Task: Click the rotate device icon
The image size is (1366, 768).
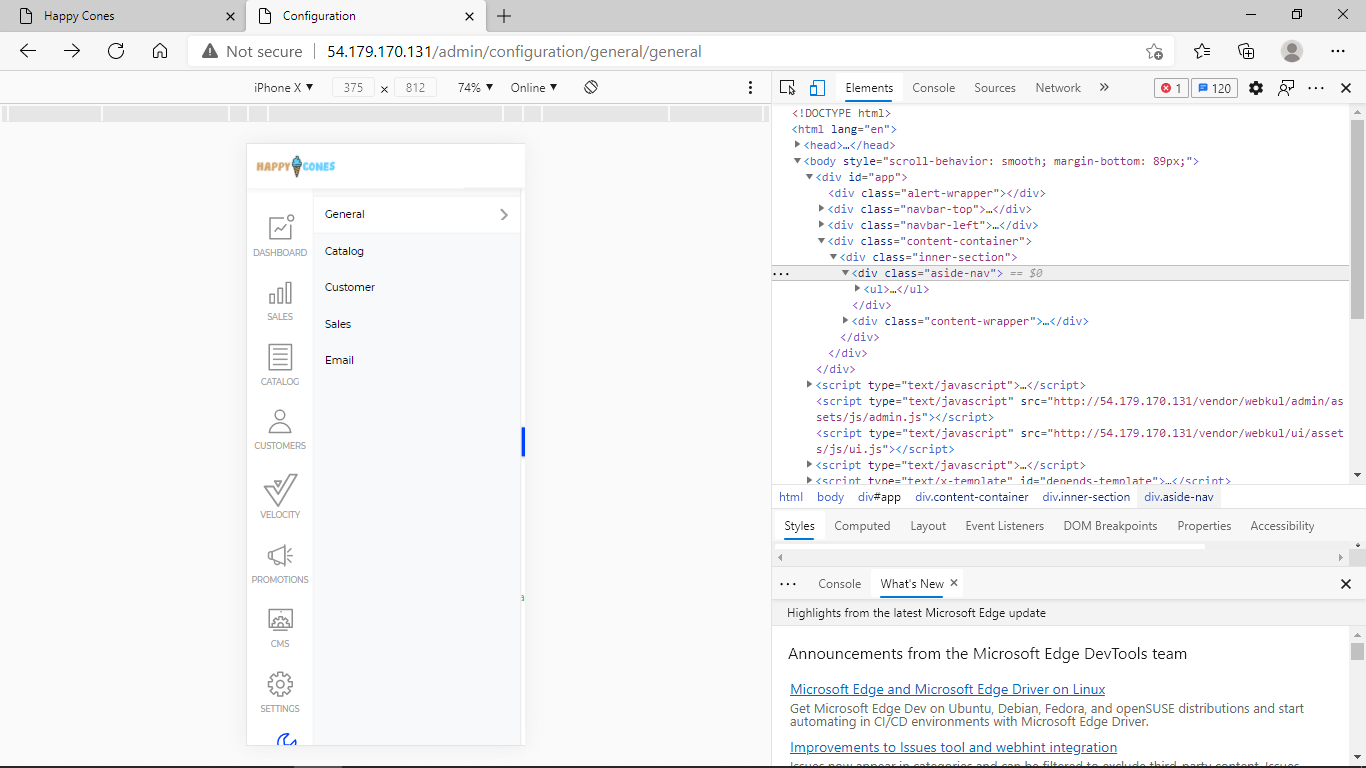Action: (x=591, y=88)
